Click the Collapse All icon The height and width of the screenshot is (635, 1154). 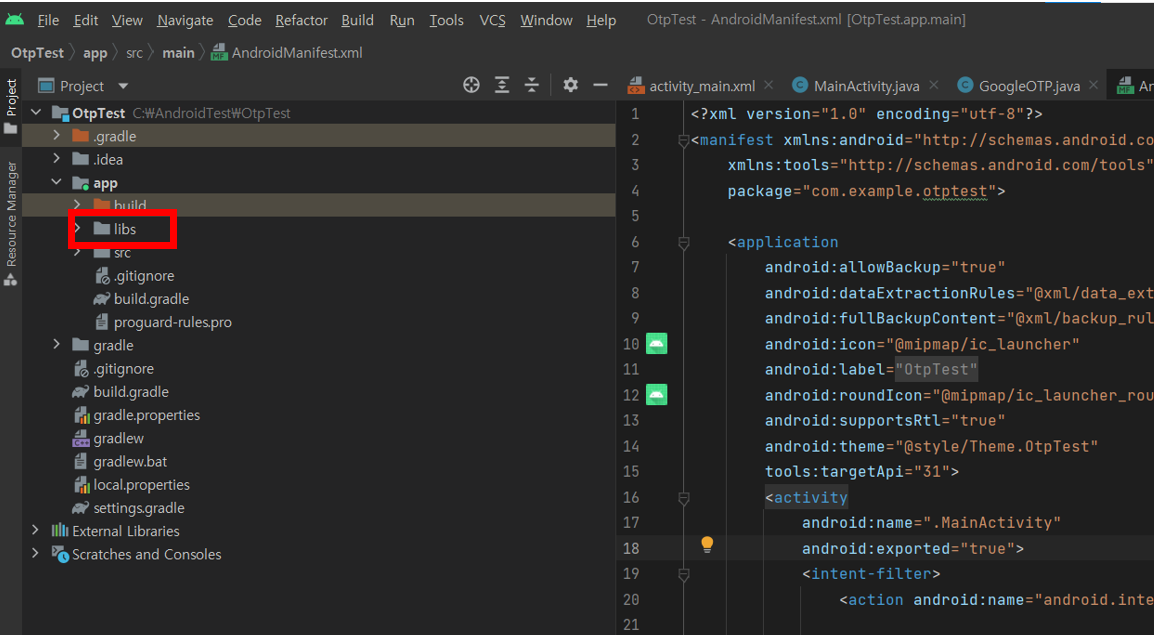click(531, 85)
